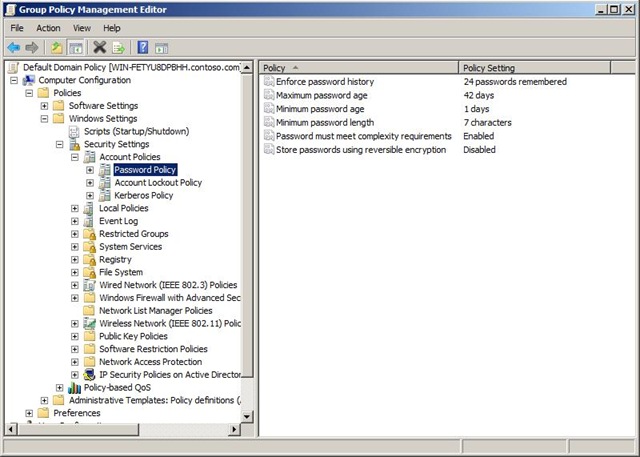
Task: Click the horizontal scrollbar left arrow
Action: [11, 429]
